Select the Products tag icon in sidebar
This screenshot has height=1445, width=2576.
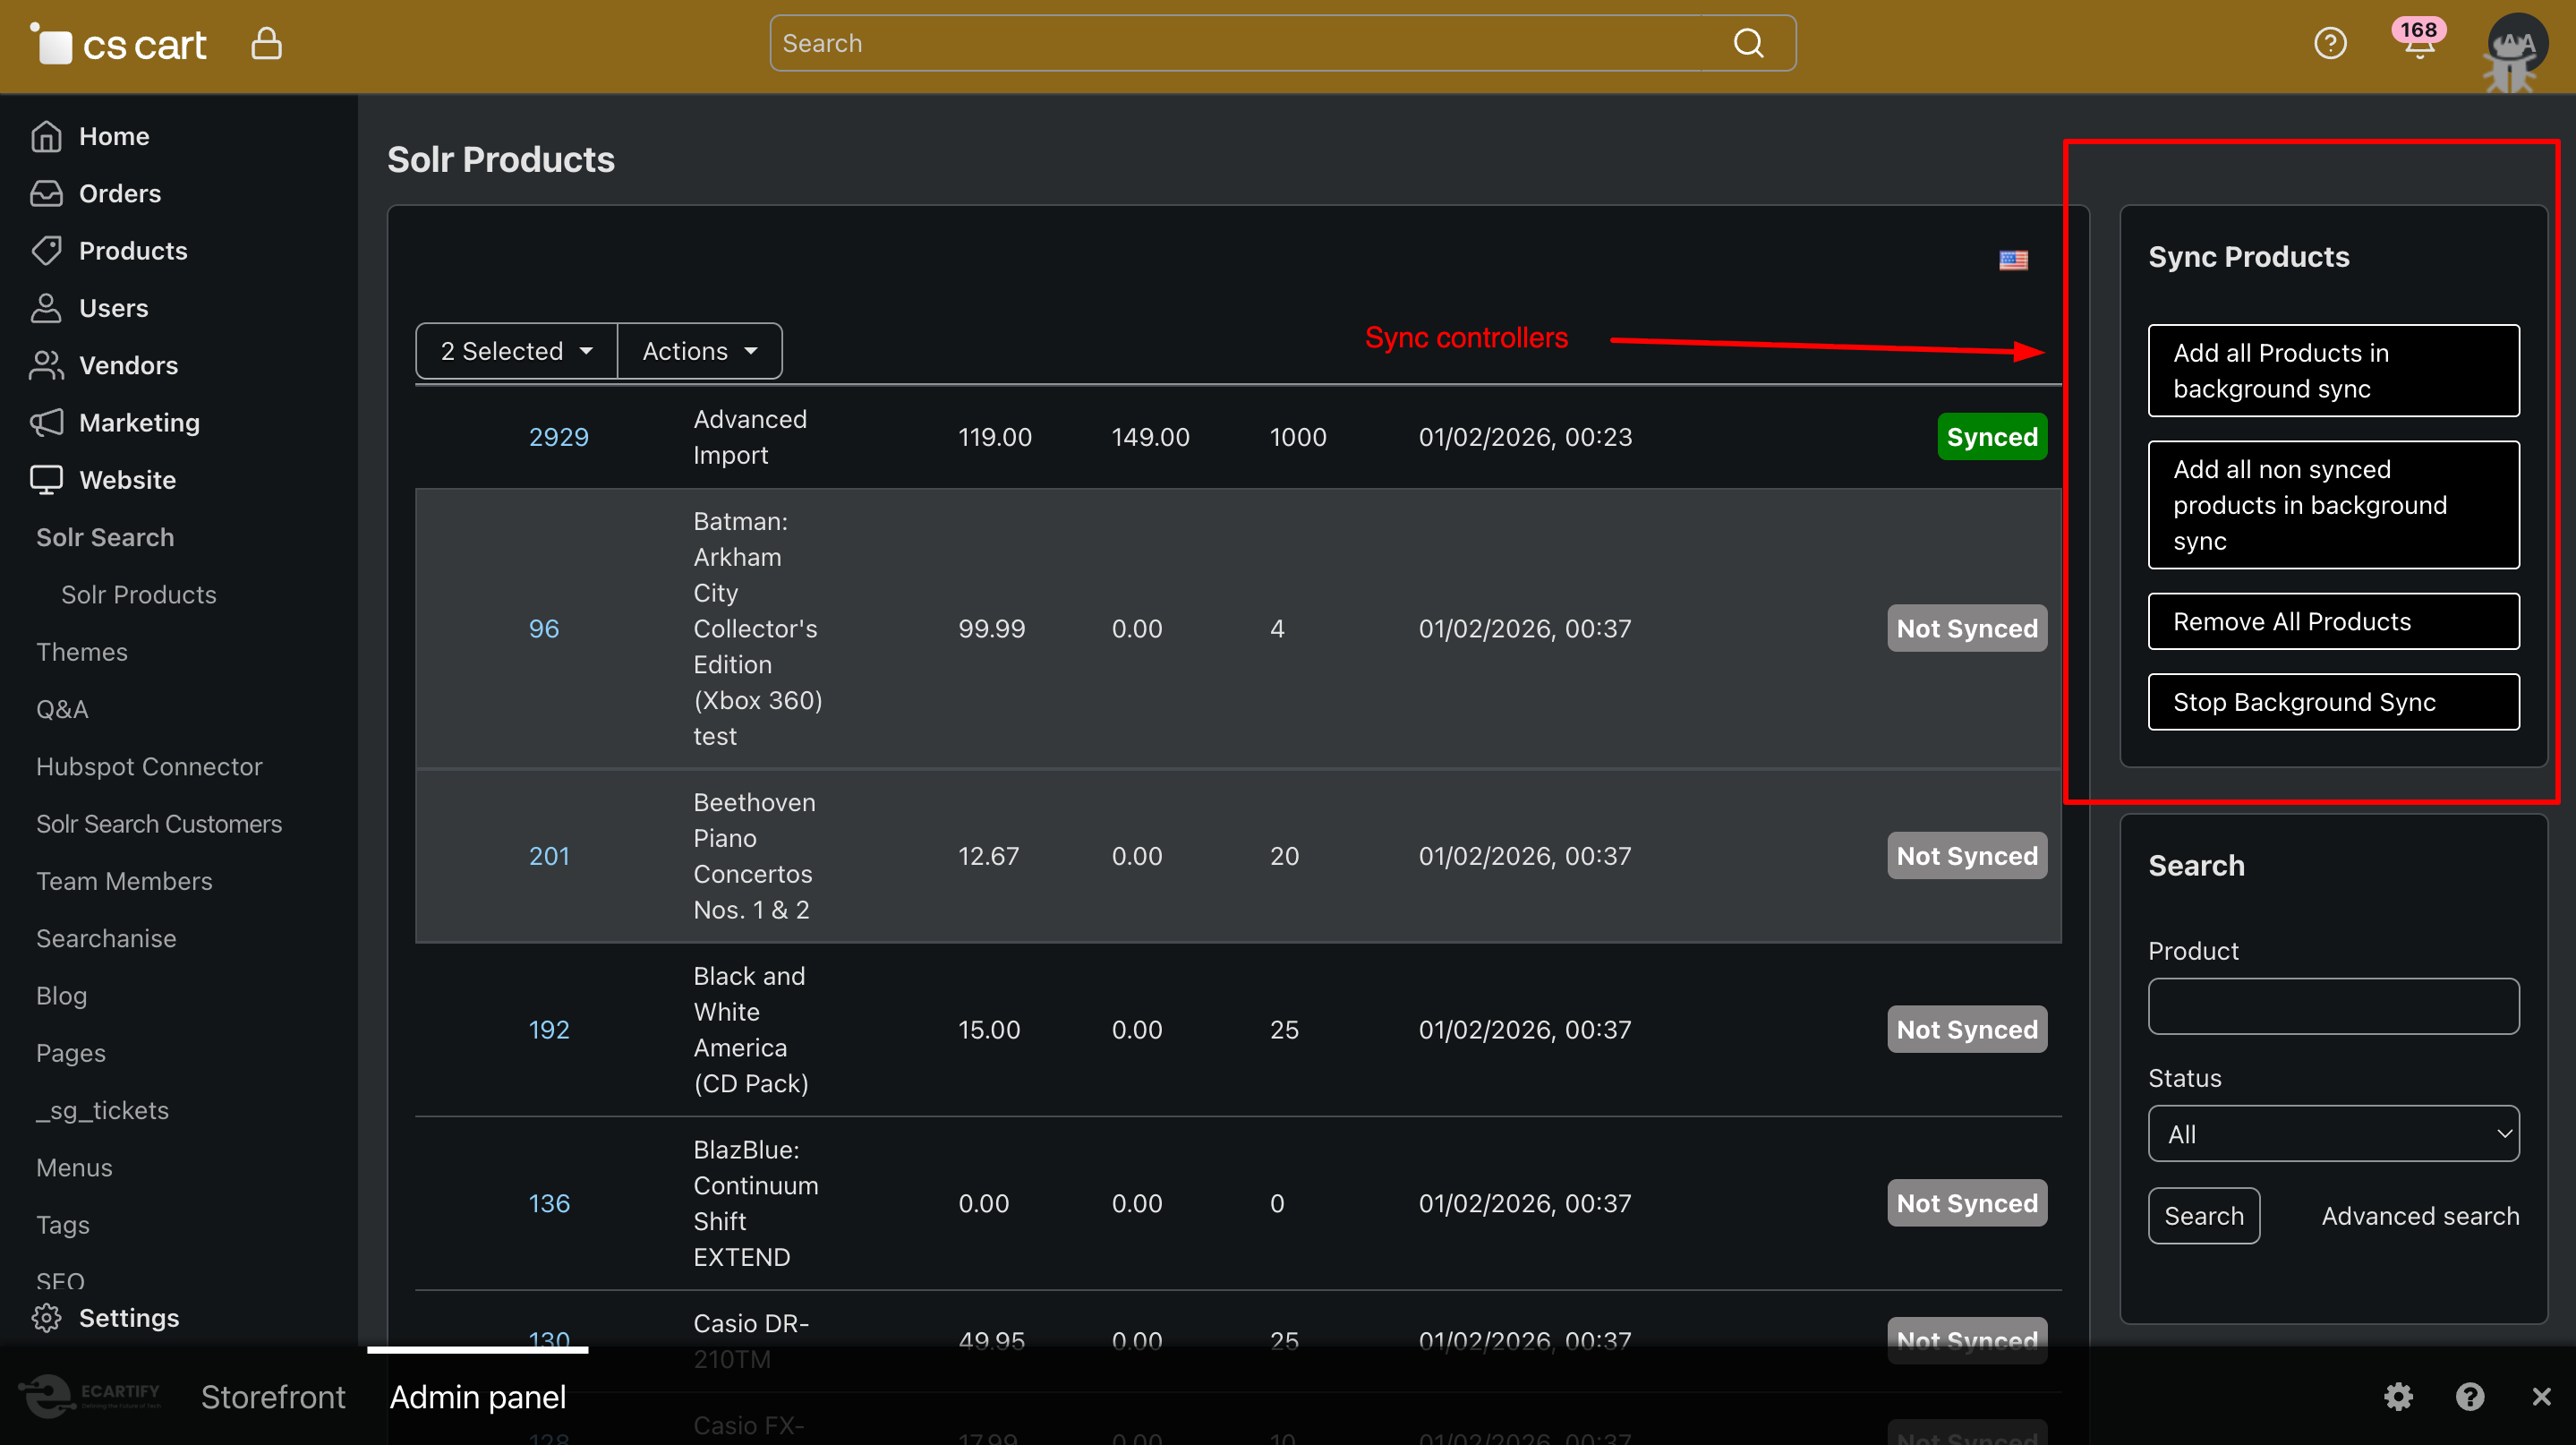pos(47,250)
